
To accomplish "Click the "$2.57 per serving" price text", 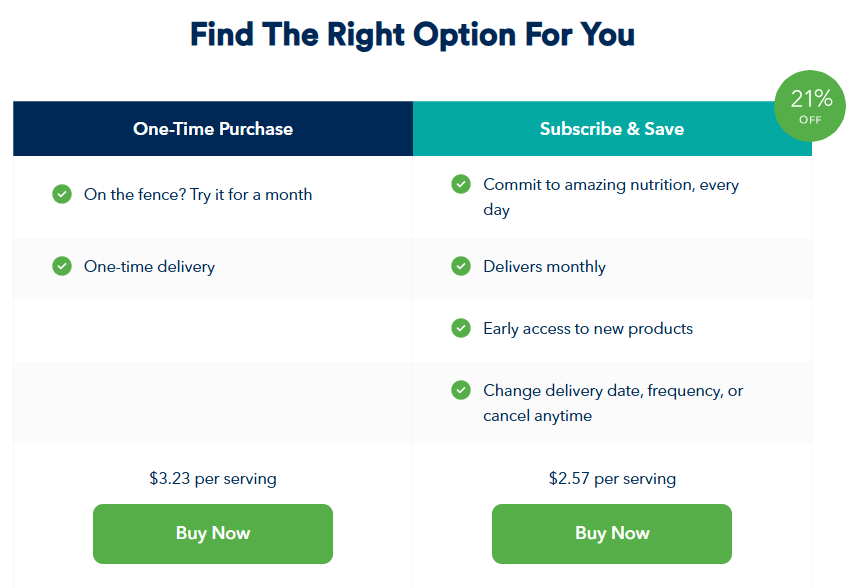I will point(612,479).
